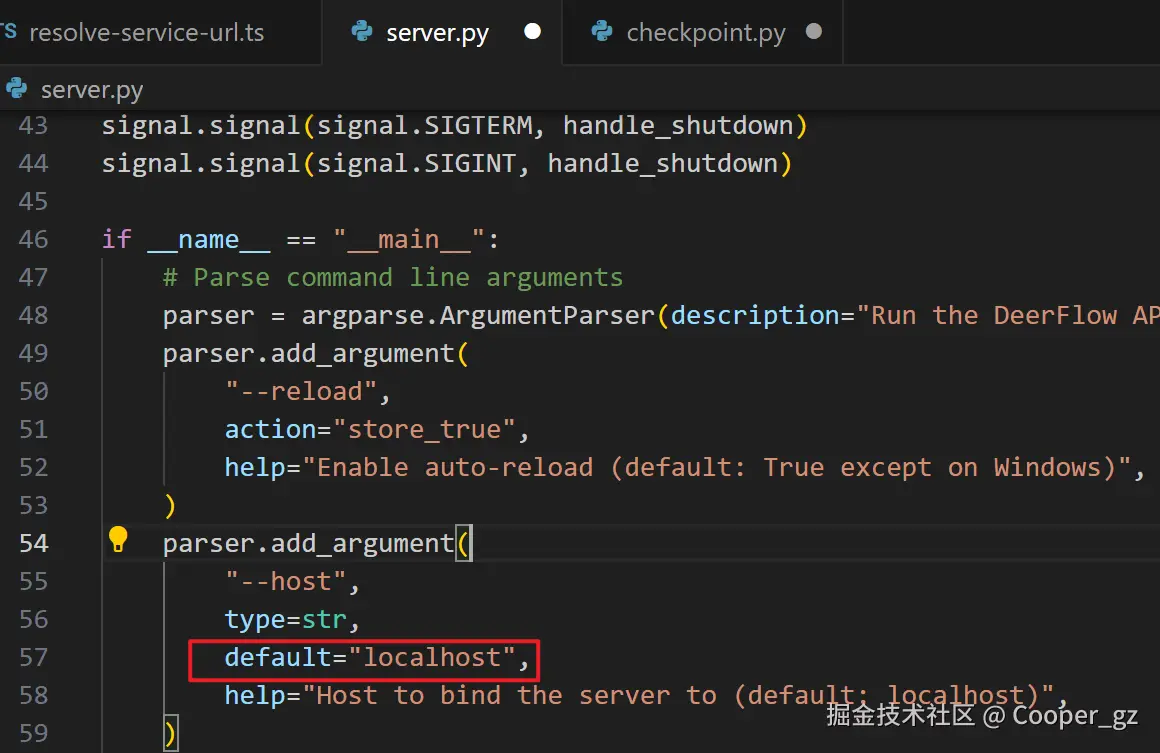Click the "__main__" string on line 46
The height and width of the screenshot is (753, 1160).
[x=409, y=240]
